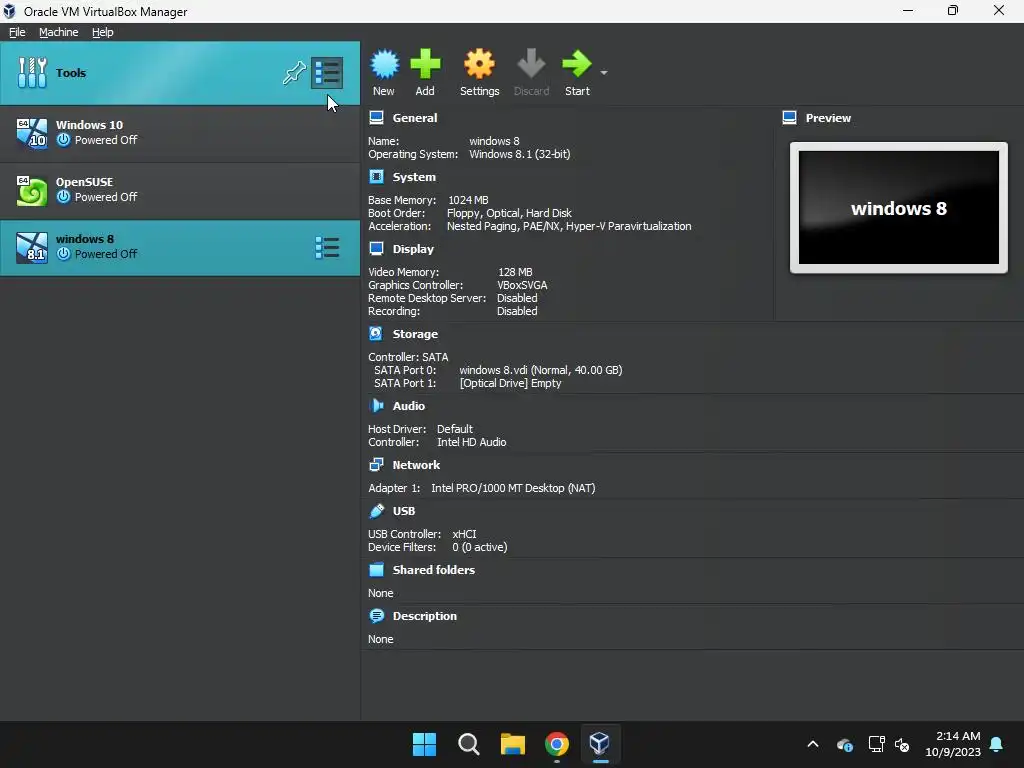Click the Tools wrench icon
The image size is (1024, 768).
[x=32, y=72]
